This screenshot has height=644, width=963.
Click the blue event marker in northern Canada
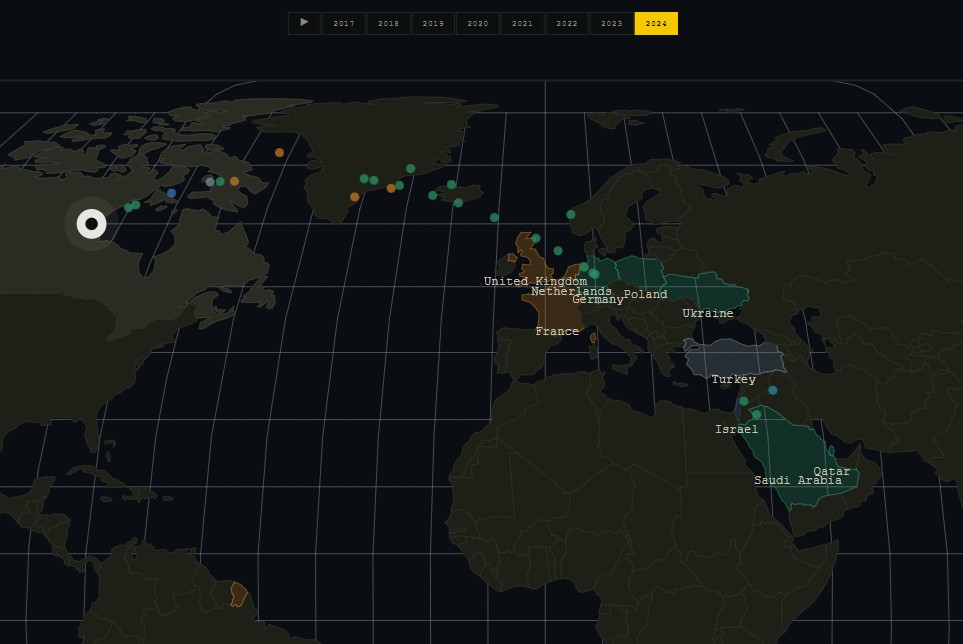click(171, 193)
